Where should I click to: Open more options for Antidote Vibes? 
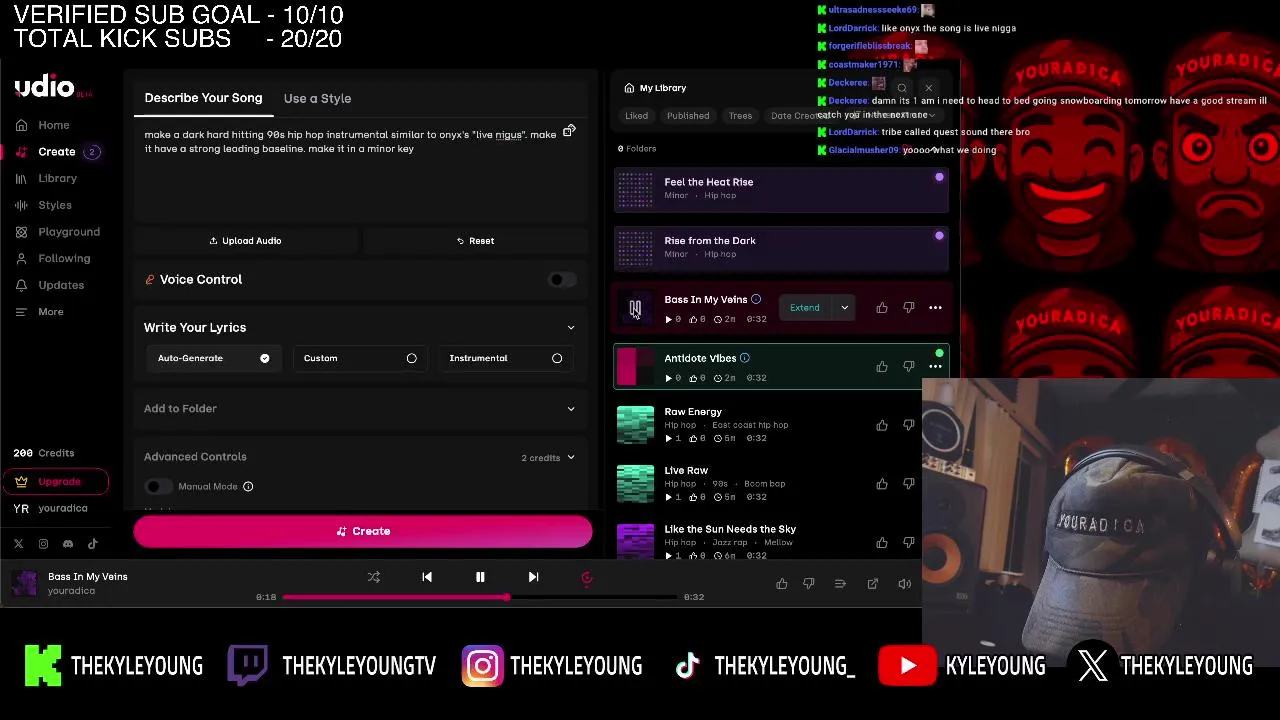point(935,367)
